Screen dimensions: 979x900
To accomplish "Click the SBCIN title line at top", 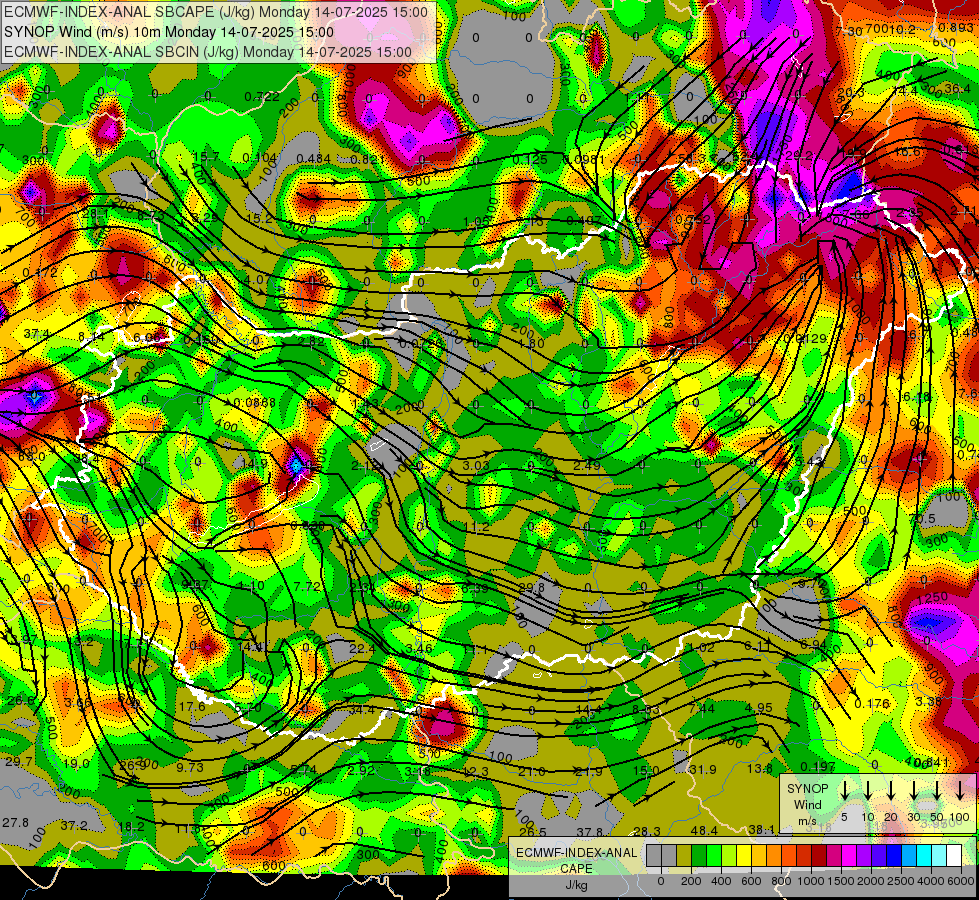I will tap(208, 52).
